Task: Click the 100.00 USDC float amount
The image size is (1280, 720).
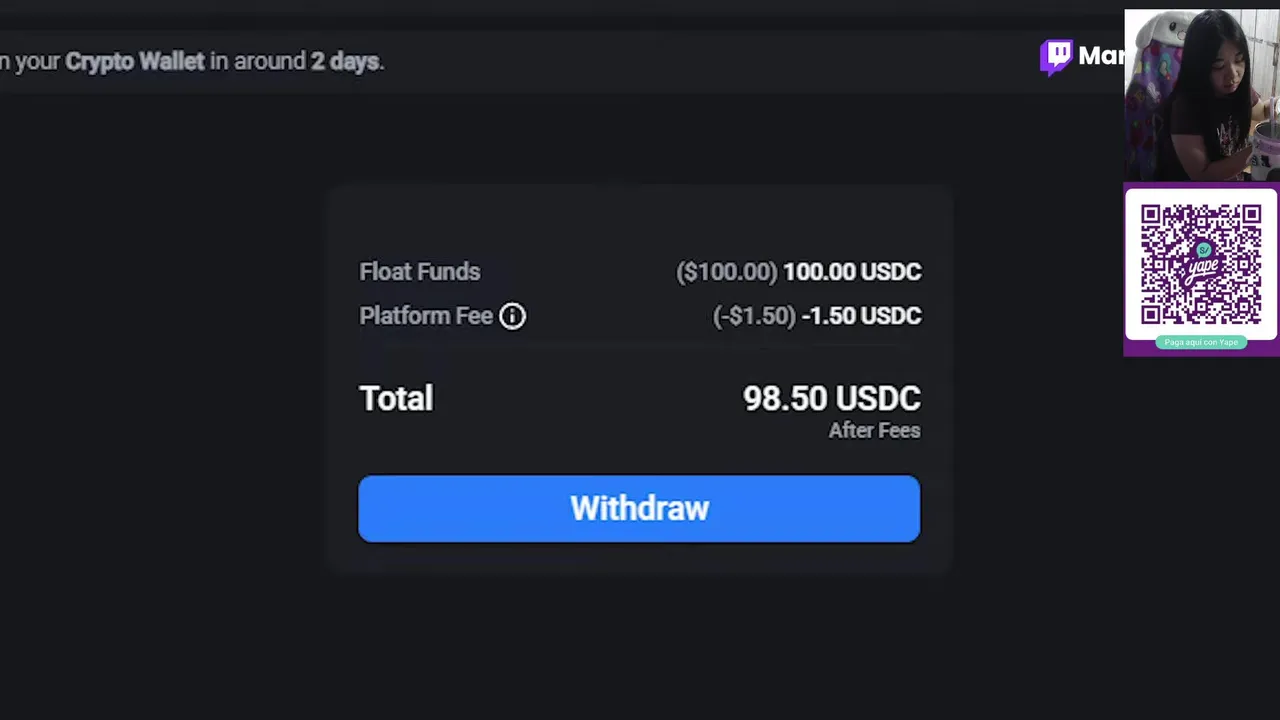Action: (x=851, y=272)
